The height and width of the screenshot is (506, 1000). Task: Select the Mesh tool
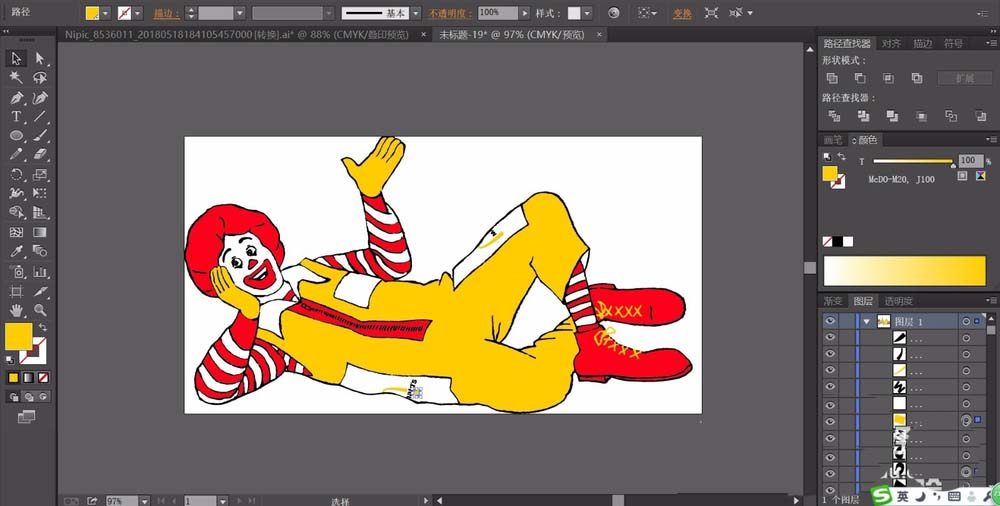pos(16,233)
